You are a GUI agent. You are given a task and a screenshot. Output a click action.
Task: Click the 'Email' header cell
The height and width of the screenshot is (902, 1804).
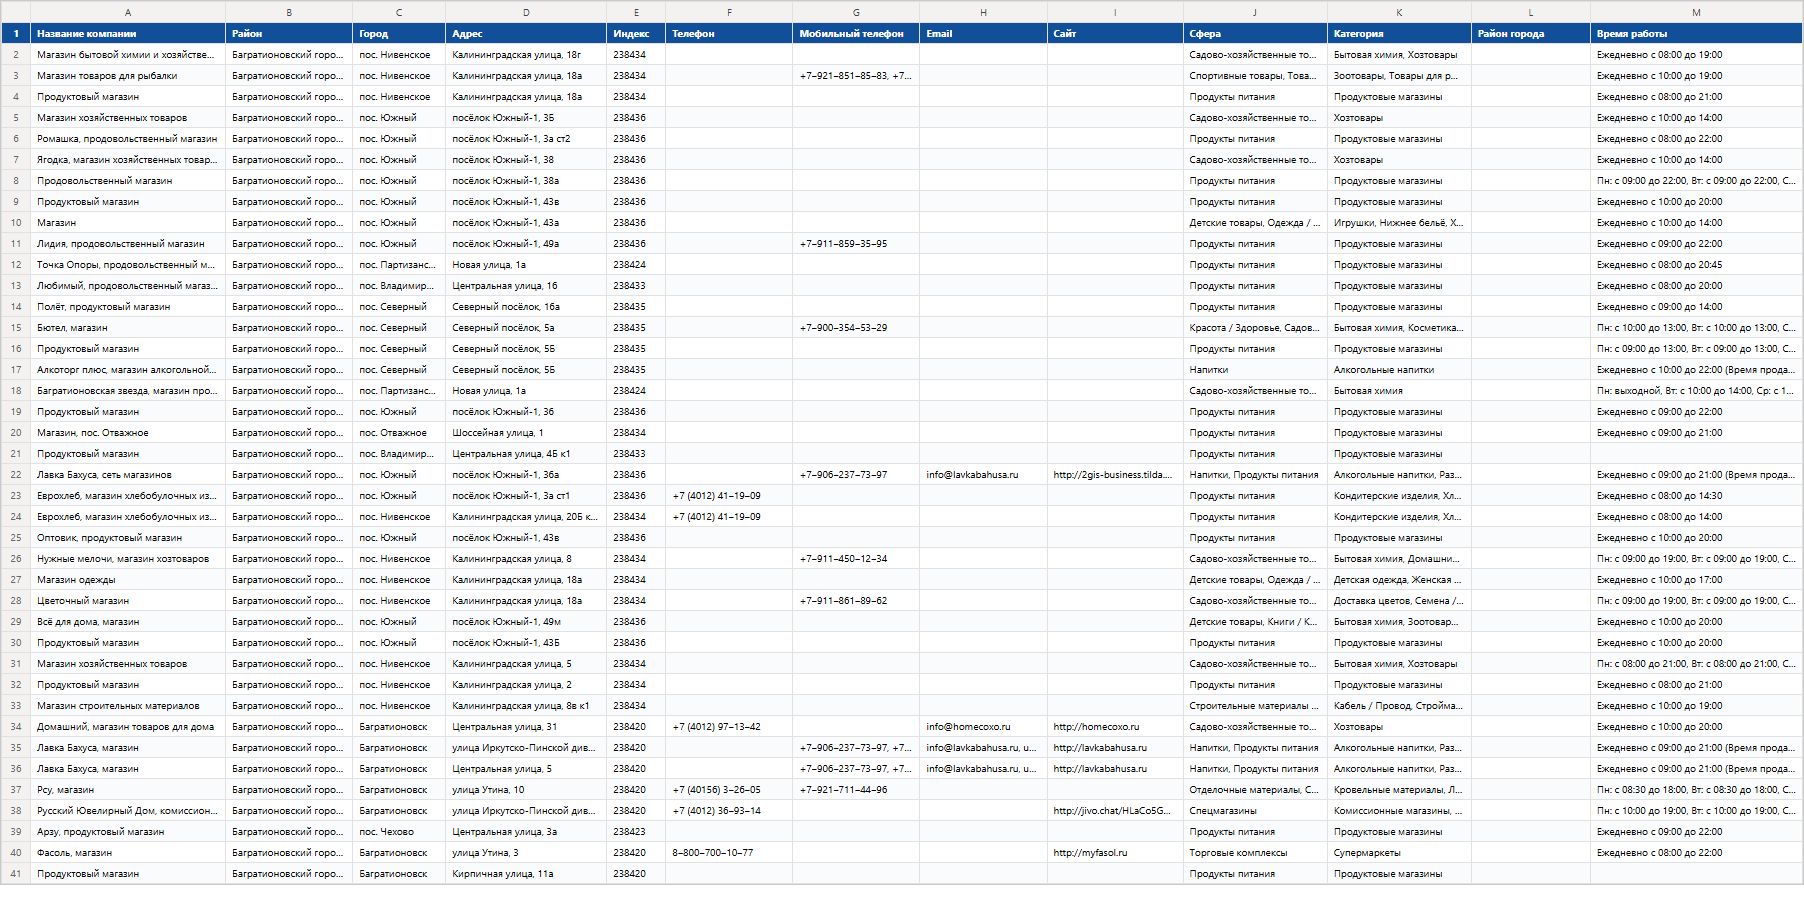point(983,34)
